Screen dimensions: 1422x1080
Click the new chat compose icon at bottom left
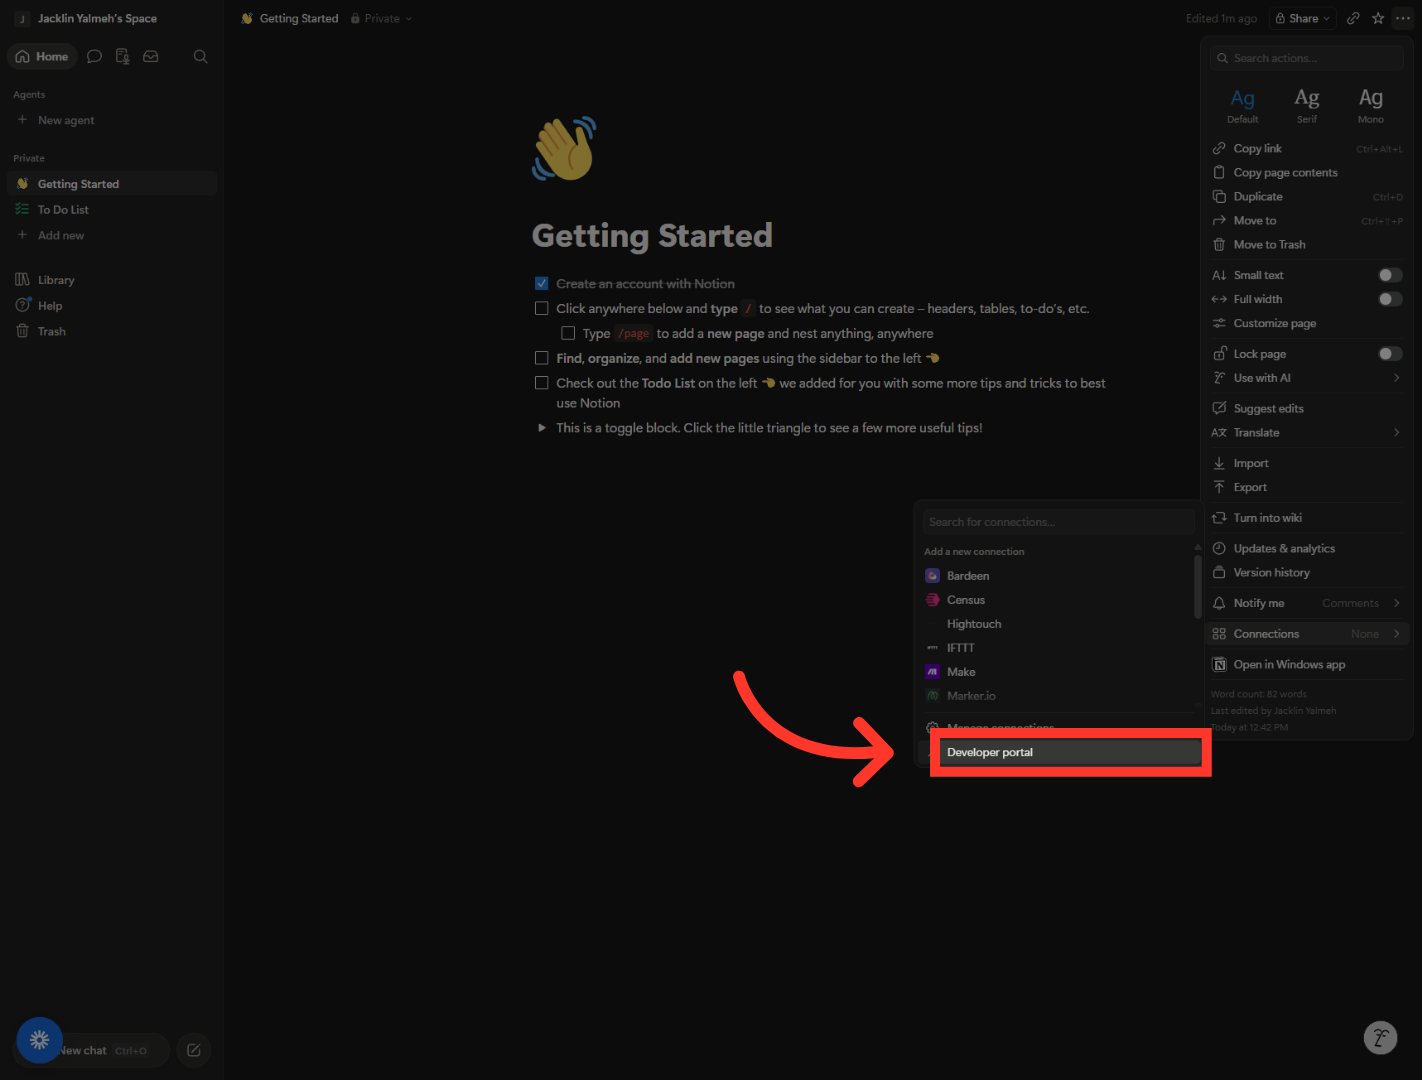coord(194,1050)
